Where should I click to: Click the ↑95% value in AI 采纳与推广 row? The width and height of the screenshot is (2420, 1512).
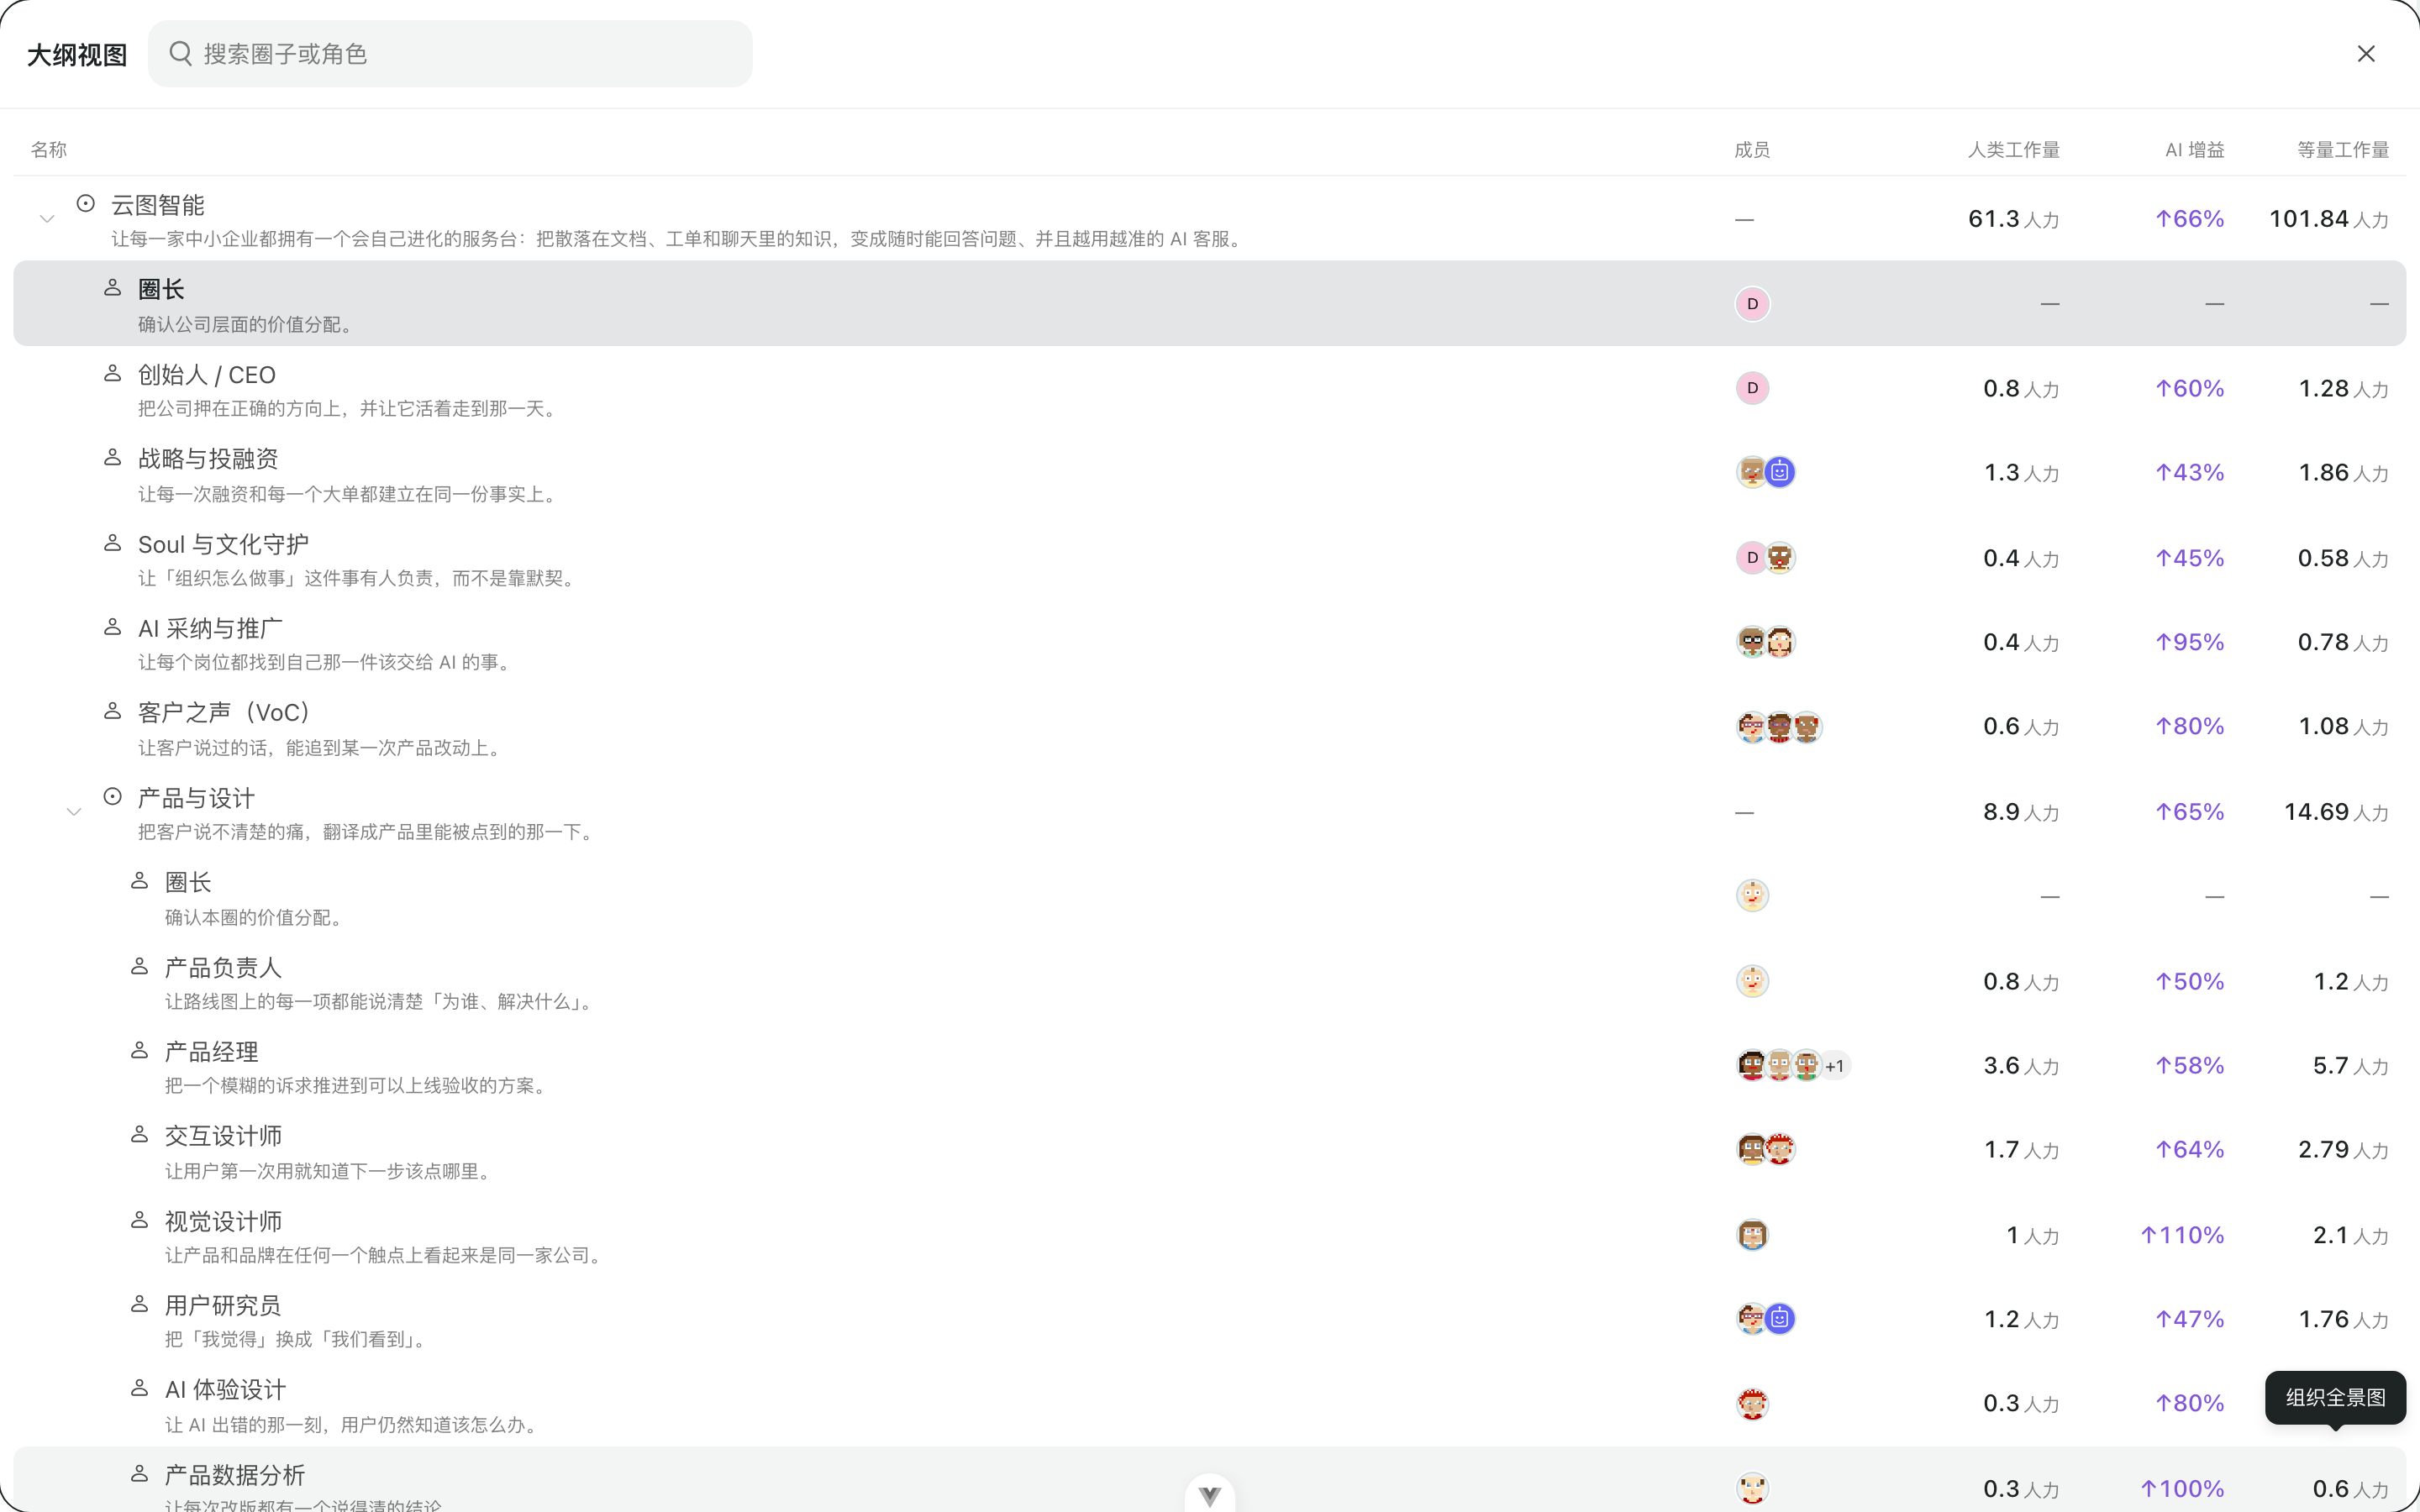pos(2189,642)
